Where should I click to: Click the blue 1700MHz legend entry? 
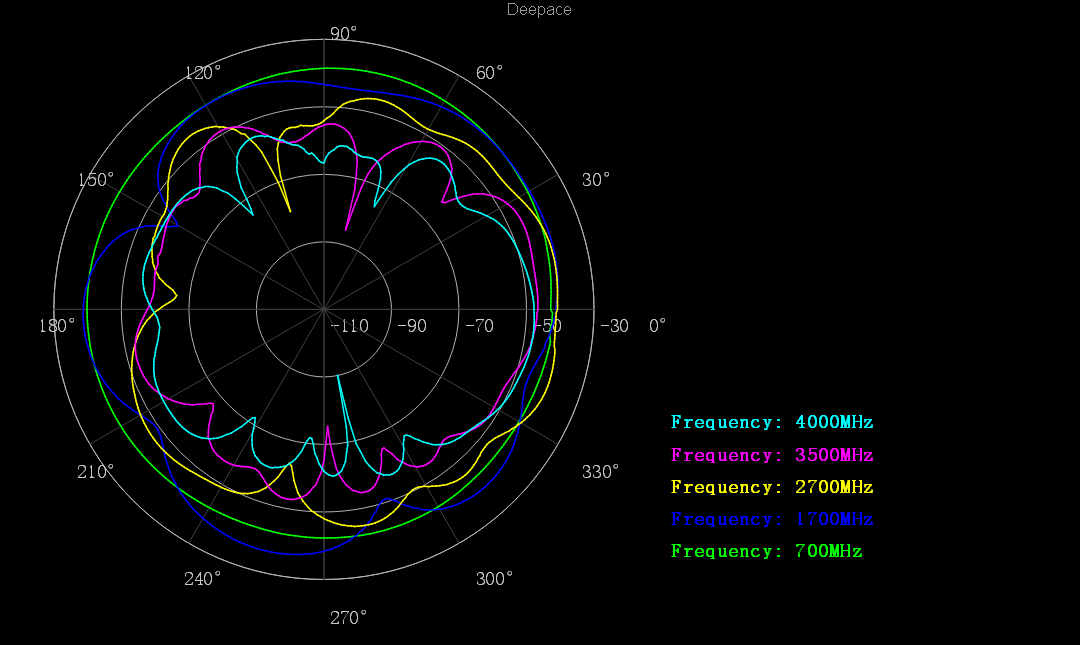coord(772,519)
